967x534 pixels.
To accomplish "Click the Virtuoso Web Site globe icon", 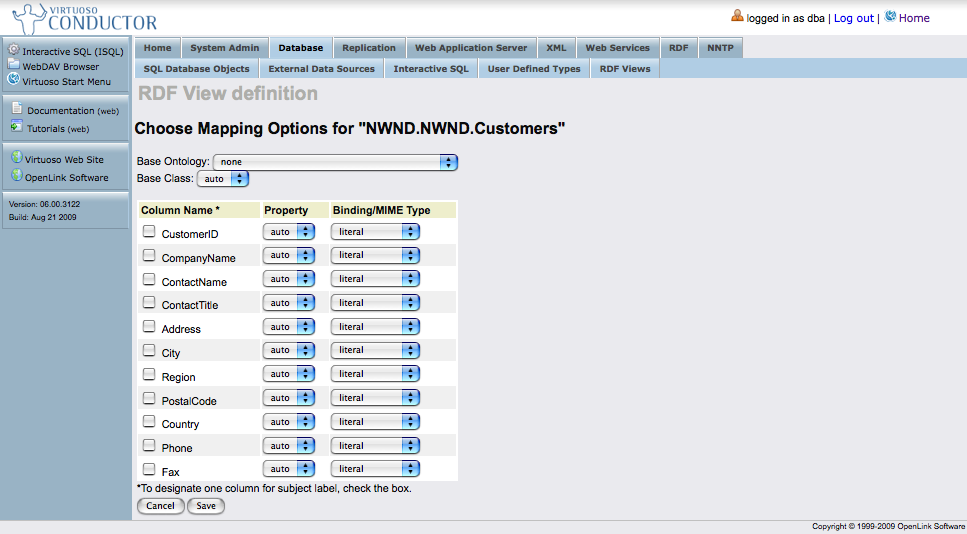I will (17, 158).
